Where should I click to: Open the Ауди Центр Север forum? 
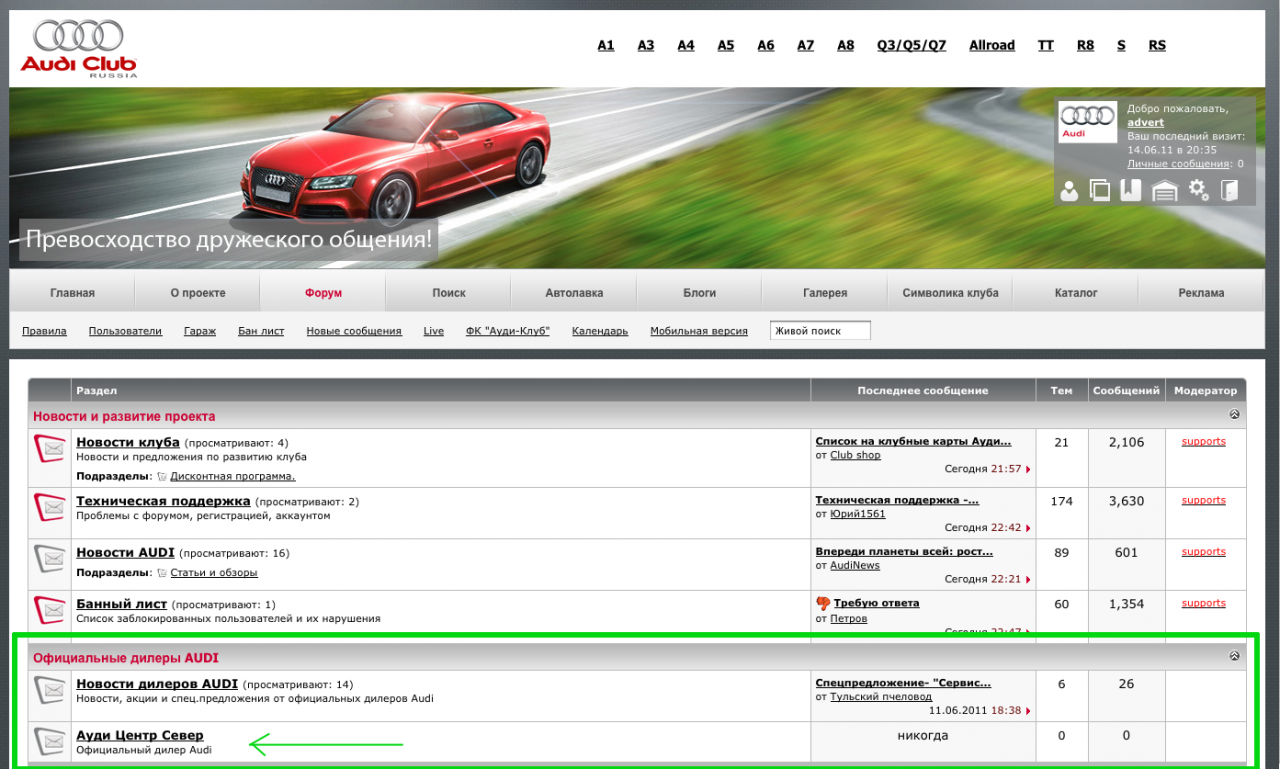click(x=140, y=735)
